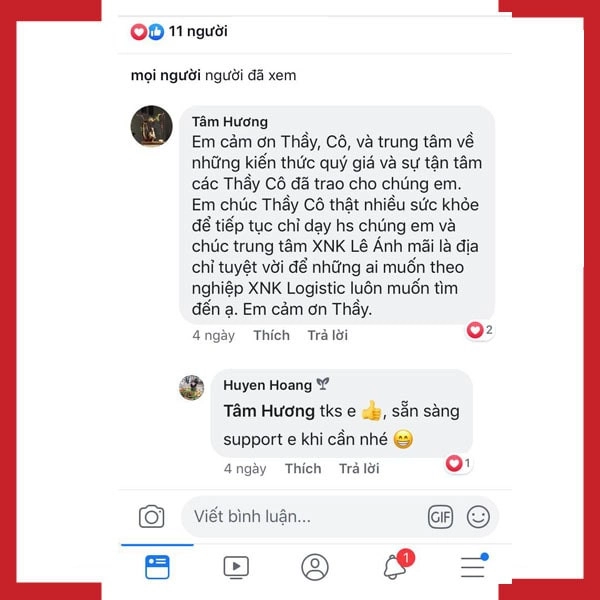The image size is (600, 600).
Task: Open the camera icon to attach photo
Action: point(152,517)
